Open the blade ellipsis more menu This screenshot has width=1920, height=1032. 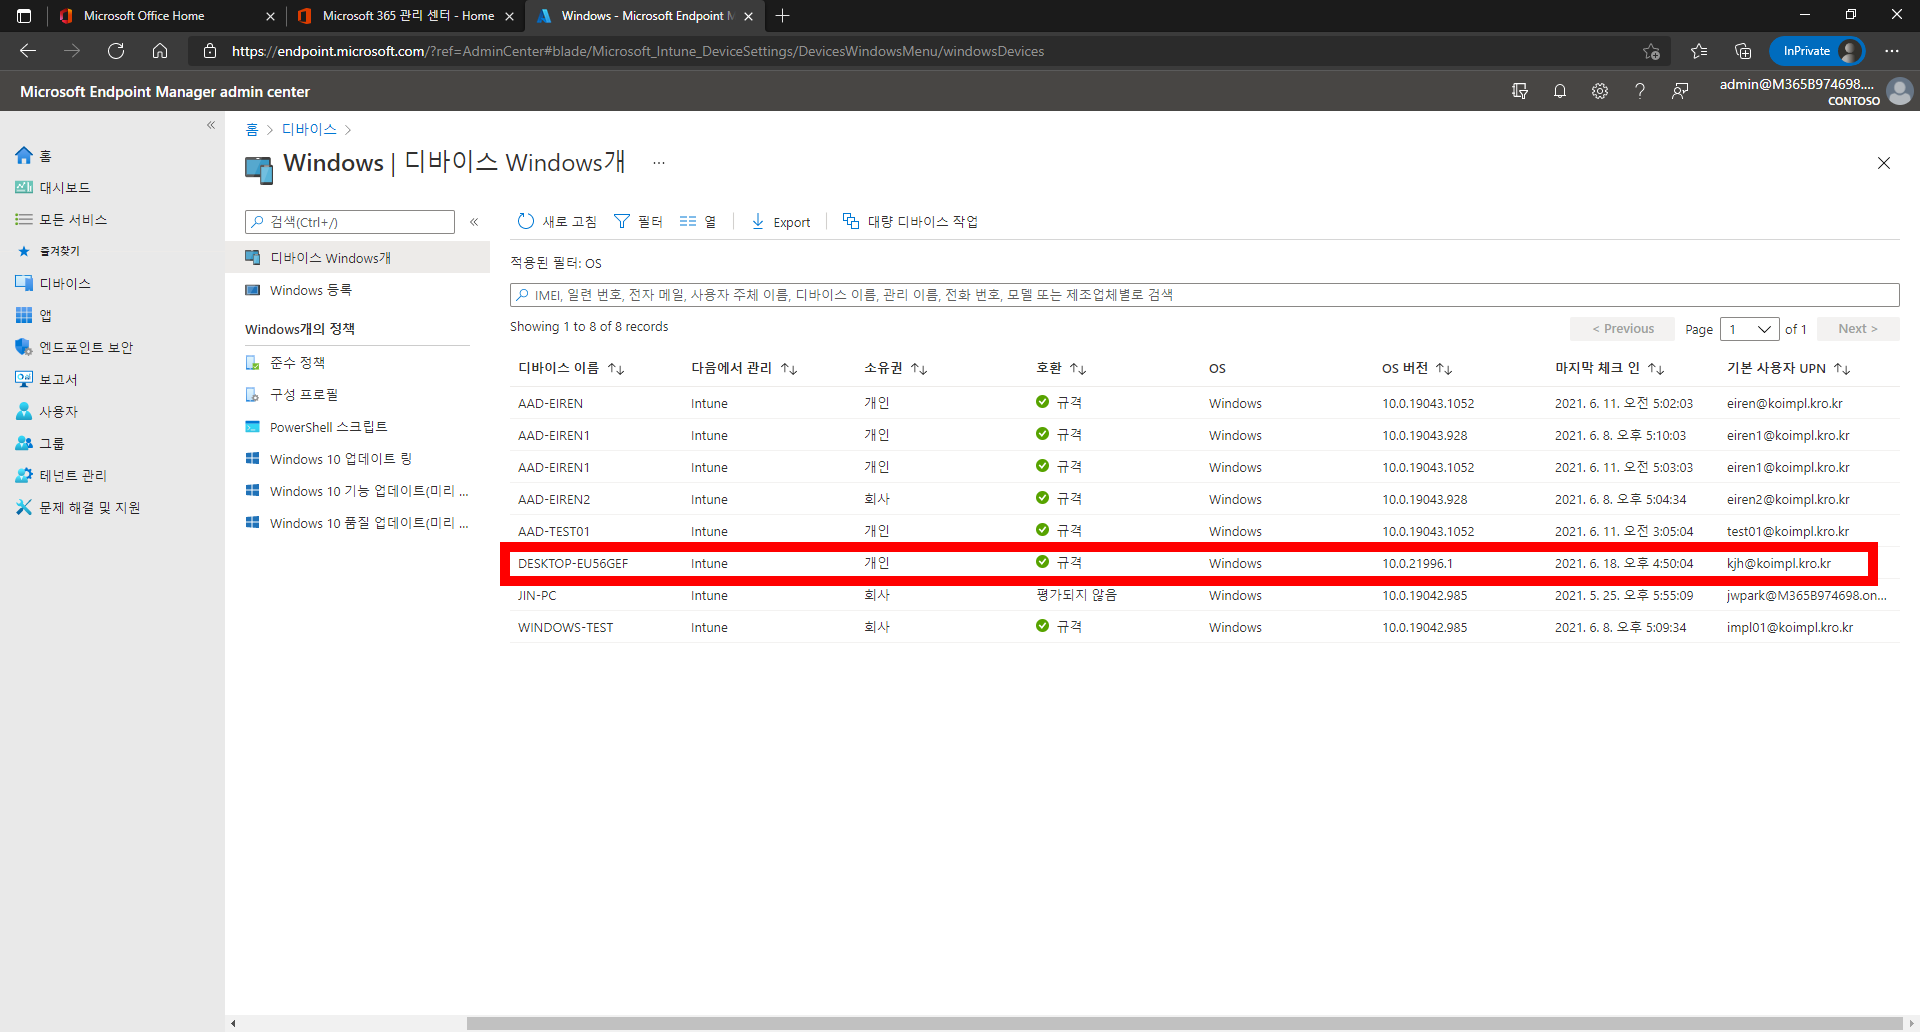(659, 162)
